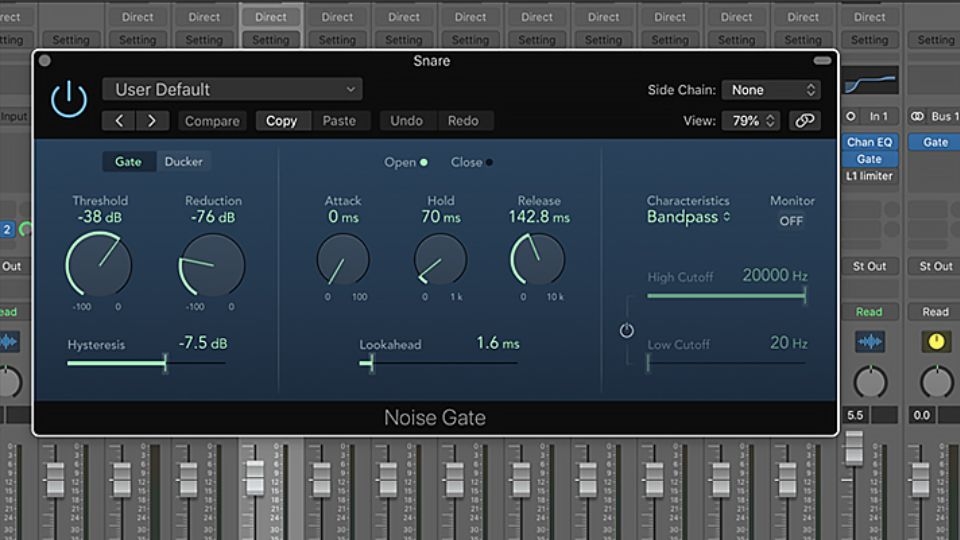The image size is (960, 540).
Task: Click the In 1 input slot
Action: [878, 116]
